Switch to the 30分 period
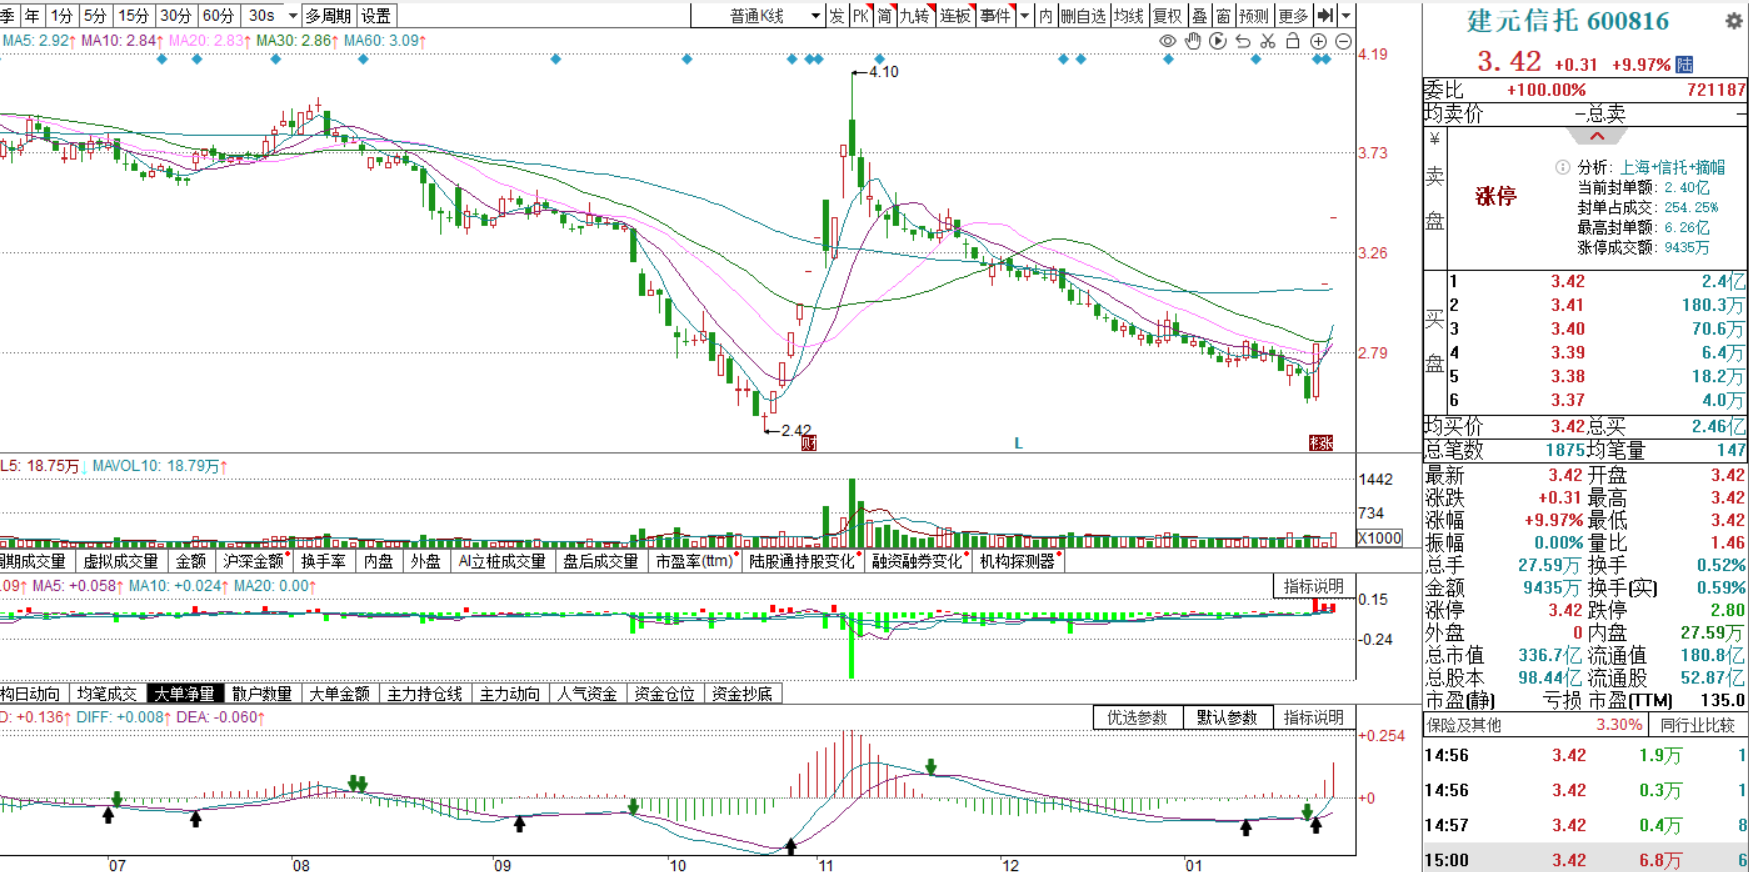This screenshot has height=872, width=1749. pos(176,15)
